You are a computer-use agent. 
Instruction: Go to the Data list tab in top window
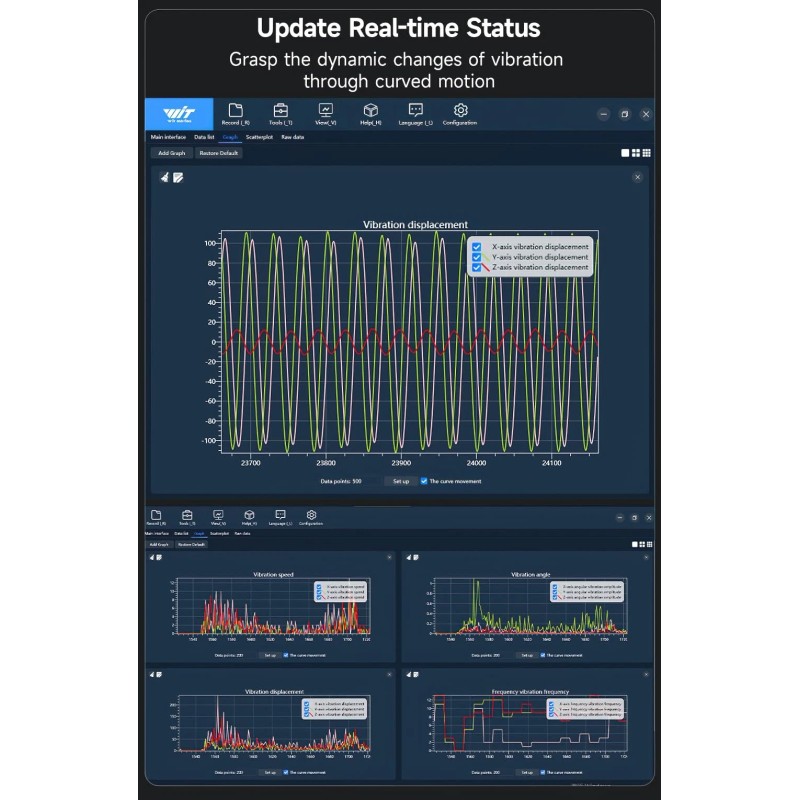(x=204, y=137)
